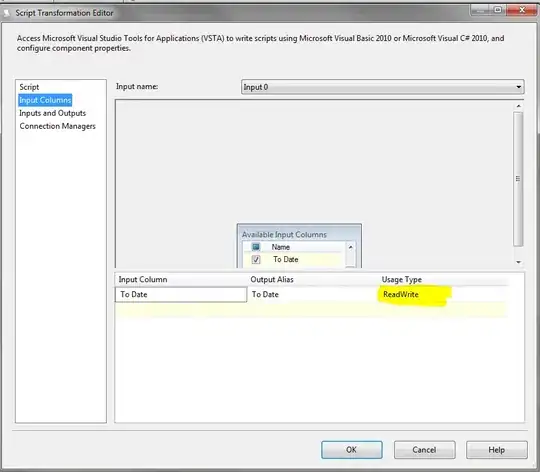Select the To Date row in Available Input Columns

click(x=293, y=260)
